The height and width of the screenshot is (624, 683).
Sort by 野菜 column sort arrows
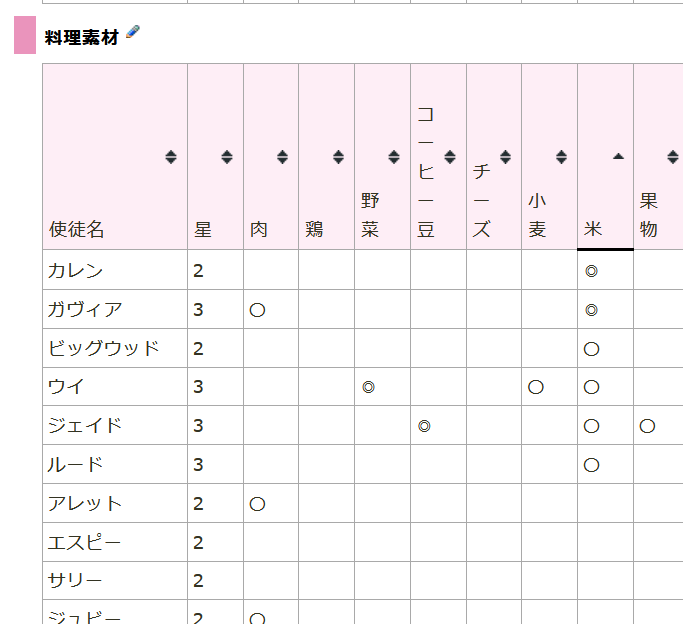pos(394,157)
